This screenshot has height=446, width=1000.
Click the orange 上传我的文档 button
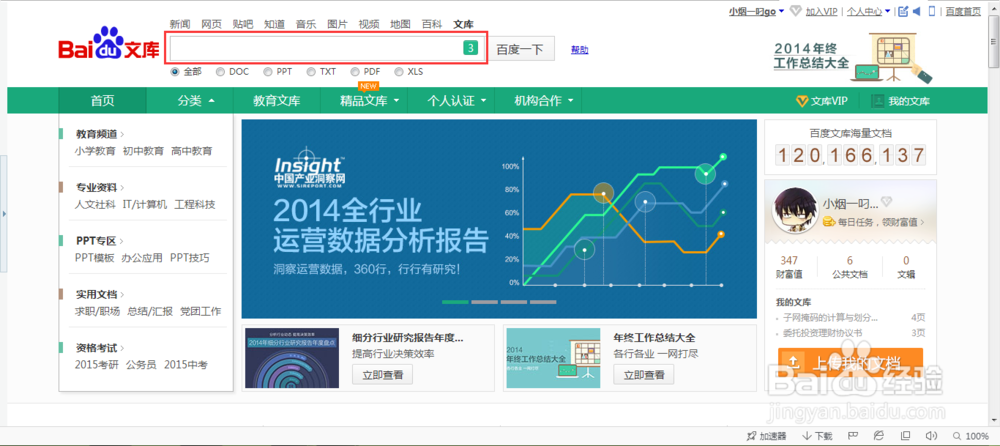[851, 362]
